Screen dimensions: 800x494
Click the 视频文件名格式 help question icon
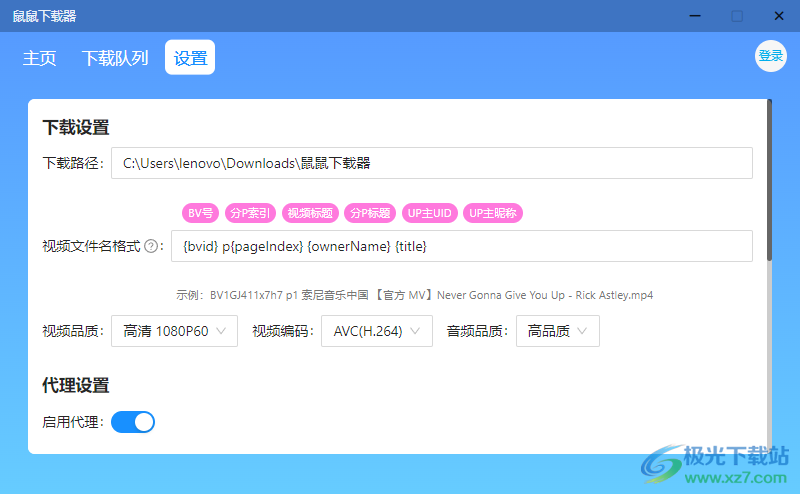click(151, 246)
